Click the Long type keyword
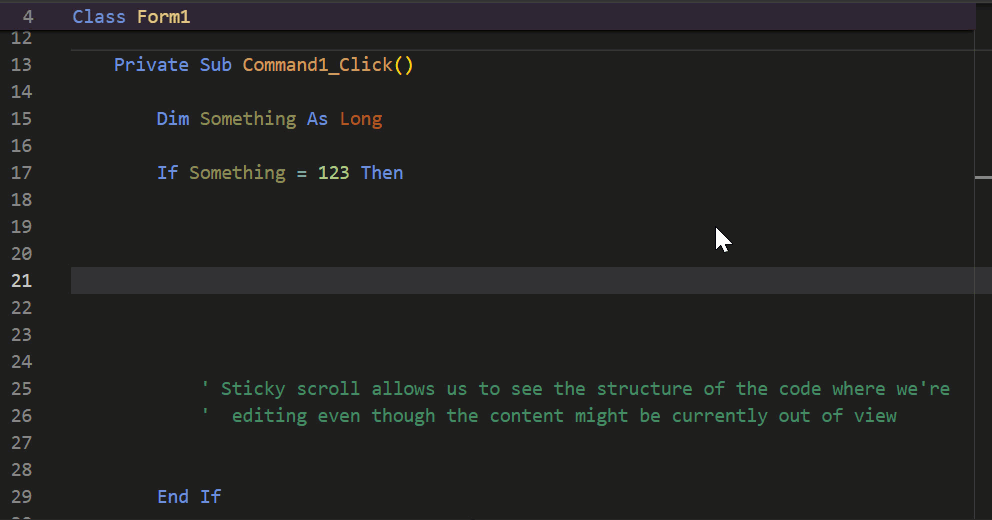 [361, 119]
